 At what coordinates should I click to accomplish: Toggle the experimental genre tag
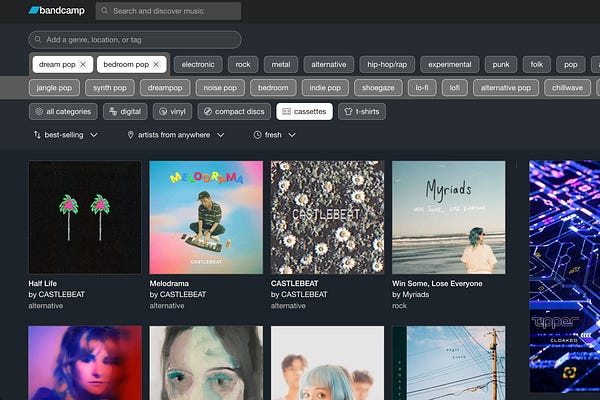point(450,64)
